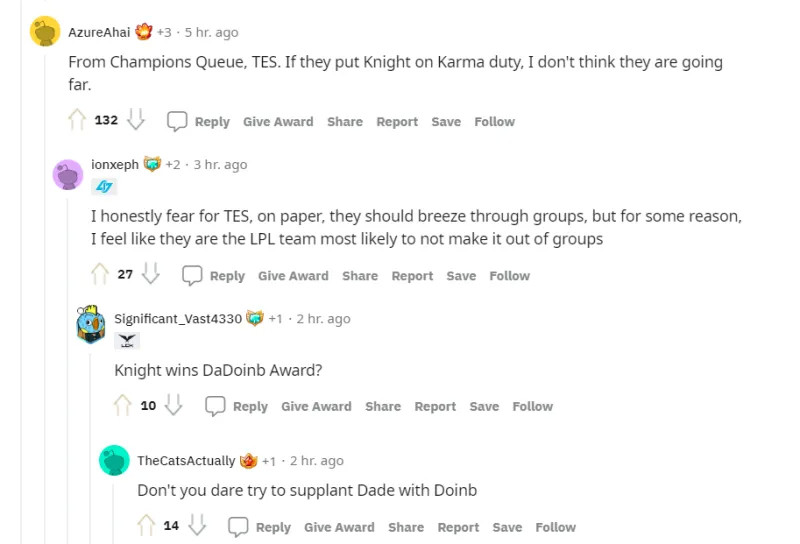Upvote AzureAhai's comment with 132 points
The height and width of the screenshot is (544, 800).
tap(77, 121)
